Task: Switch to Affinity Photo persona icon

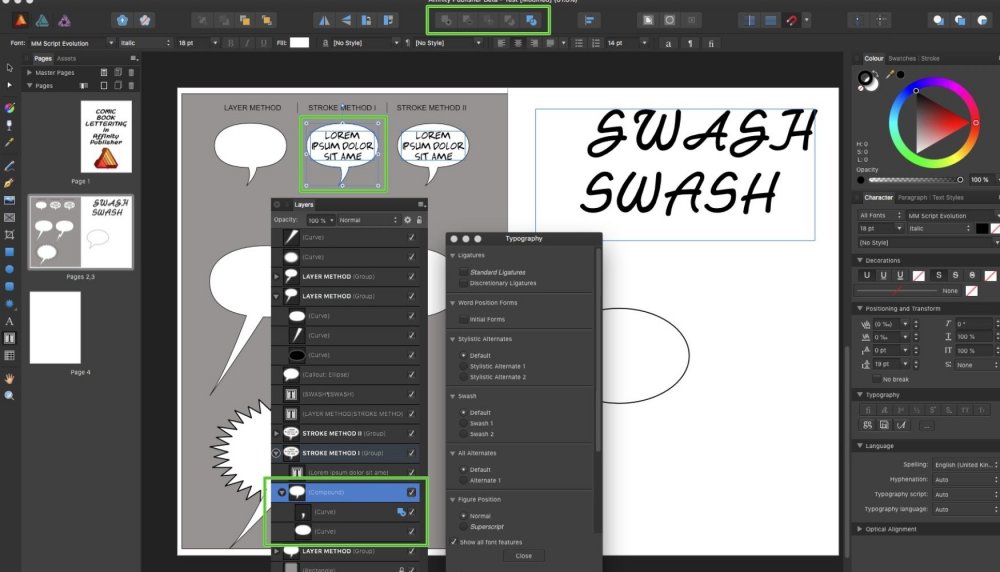Action: 64,19
